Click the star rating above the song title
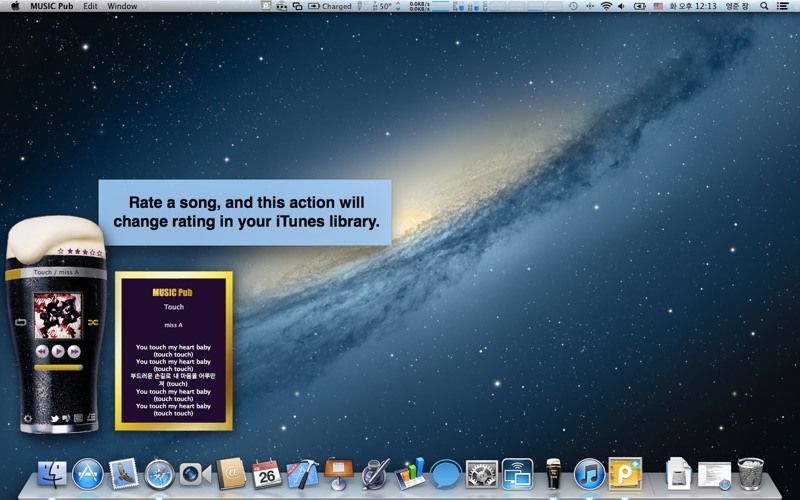Image resolution: width=800 pixels, height=500 pixels. (78, 252)
